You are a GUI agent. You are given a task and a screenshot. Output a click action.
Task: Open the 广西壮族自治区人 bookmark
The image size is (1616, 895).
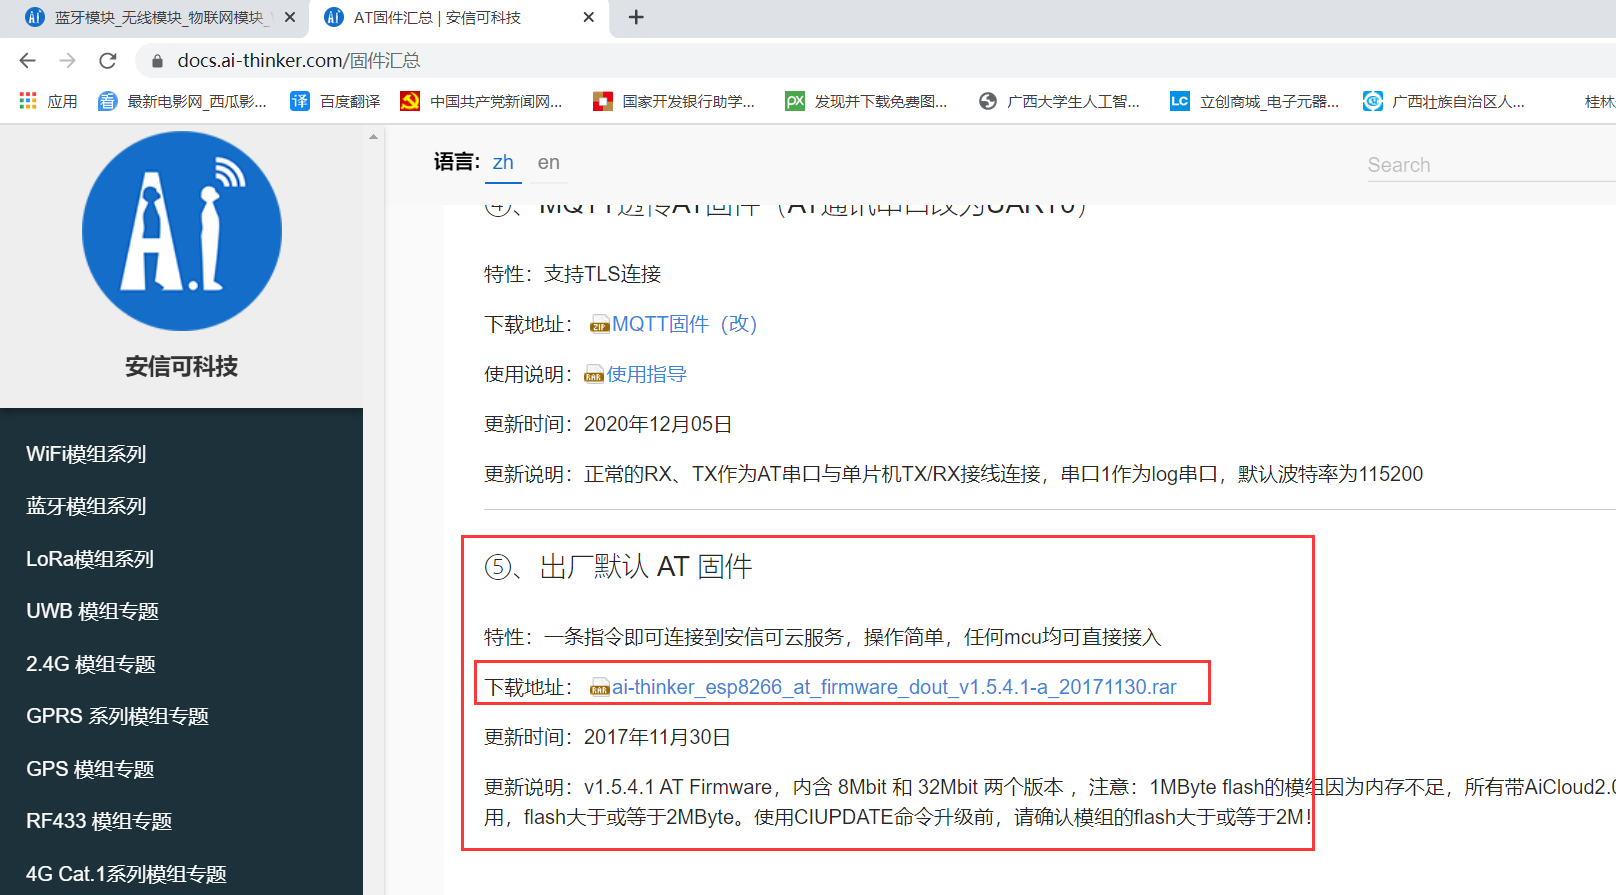point(1444,101)
